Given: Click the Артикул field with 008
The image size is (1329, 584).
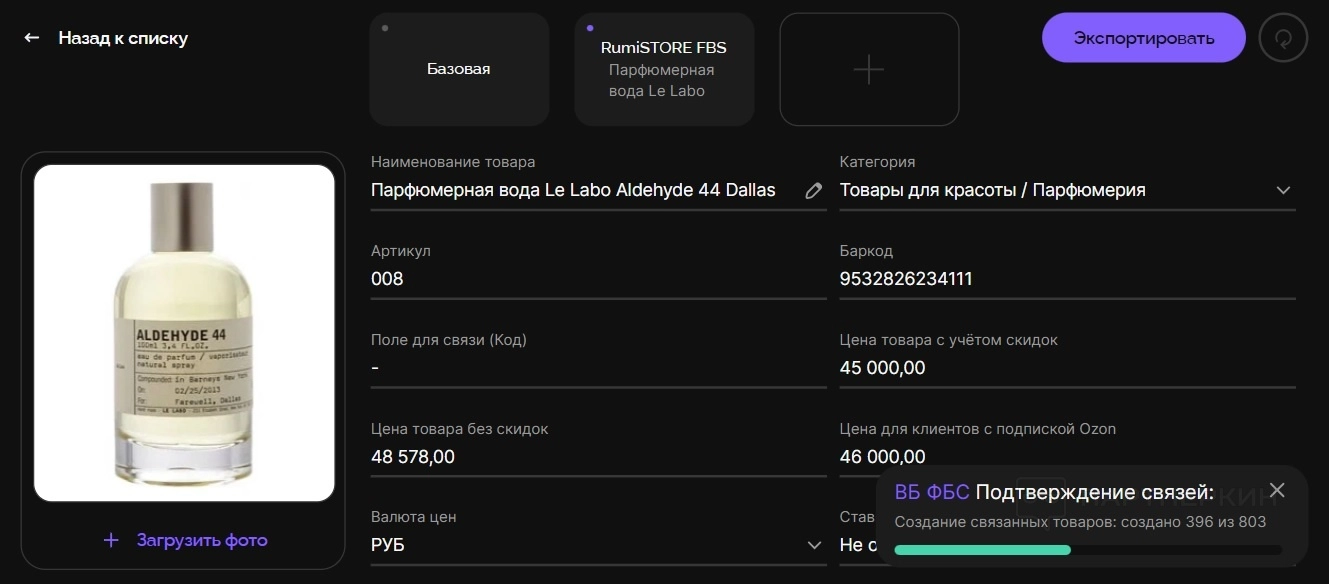Looking at the screenshot, I should (x=597, y=279).
